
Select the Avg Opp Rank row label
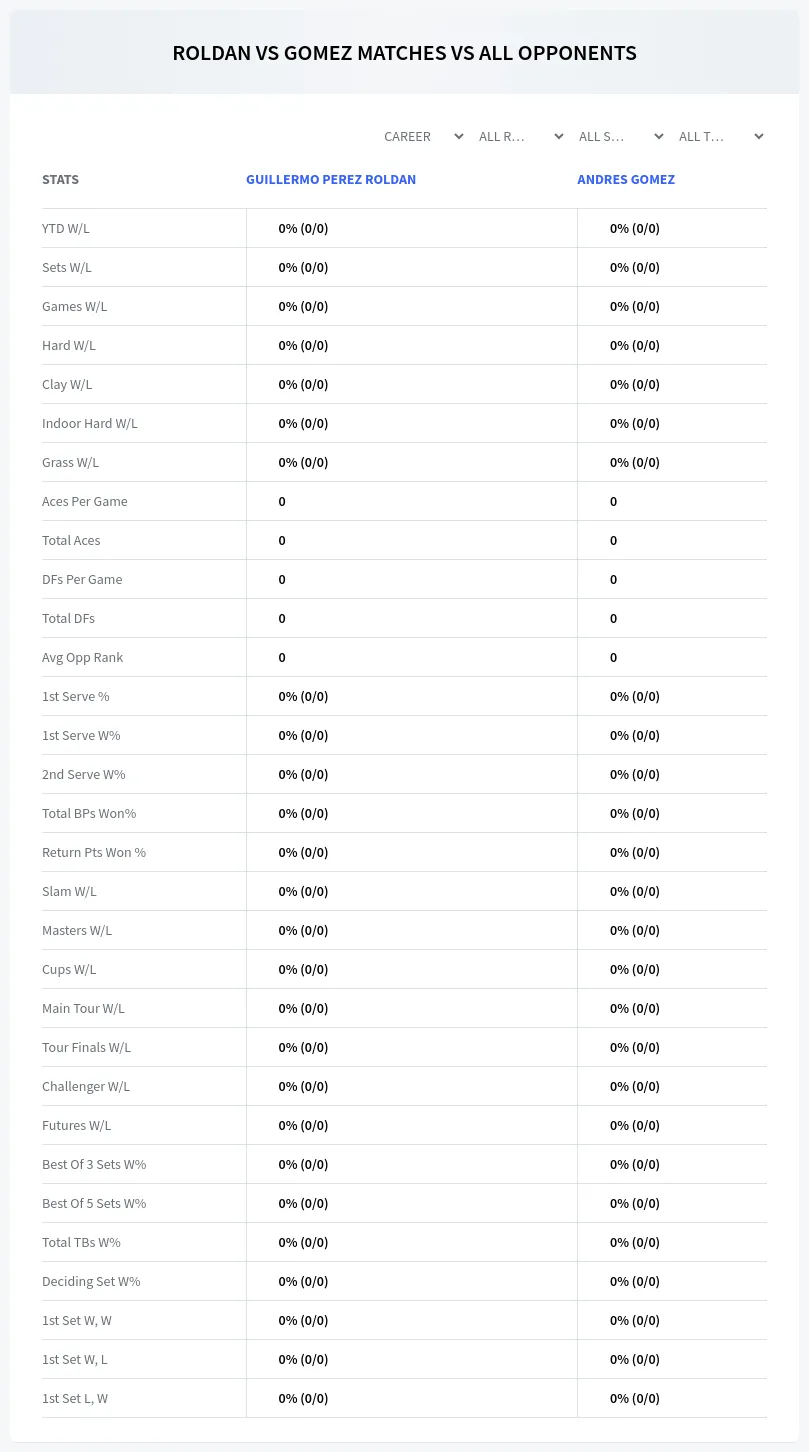click(x=83, y=657)
